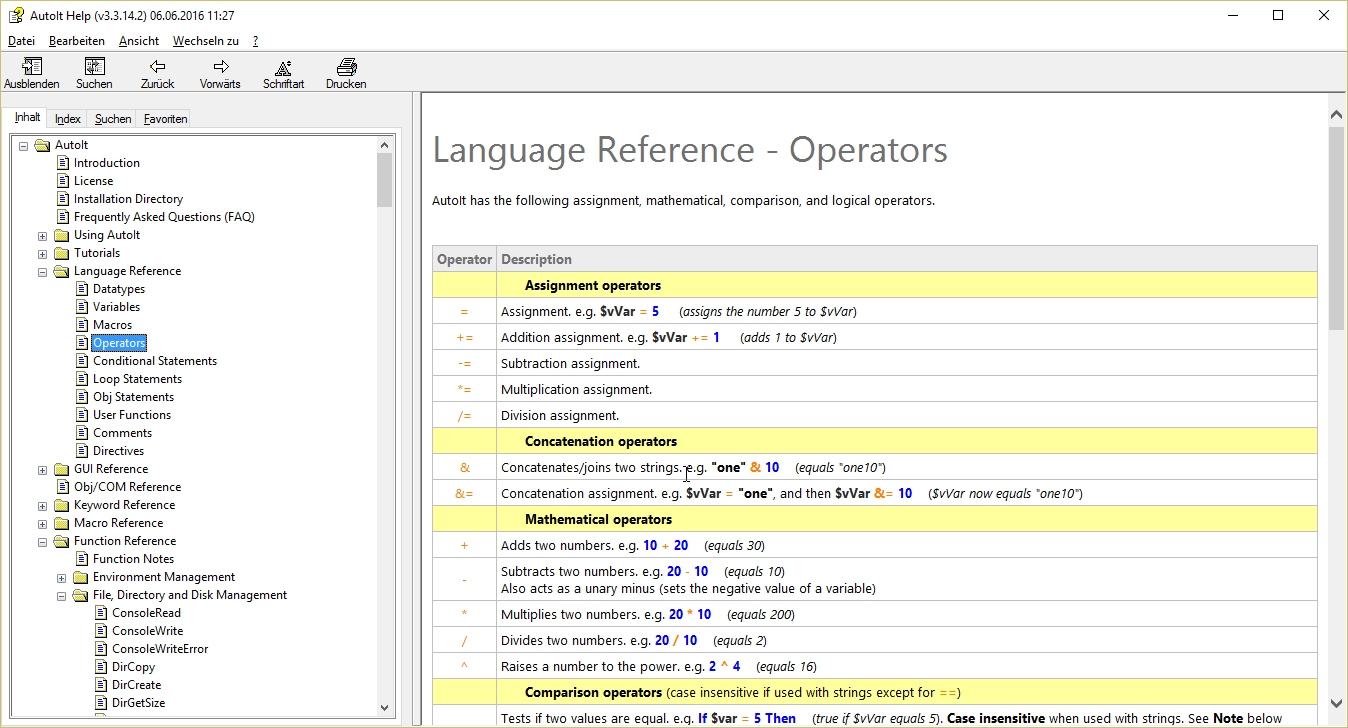
Task: Switch to the Index tab
Action: 68,119
